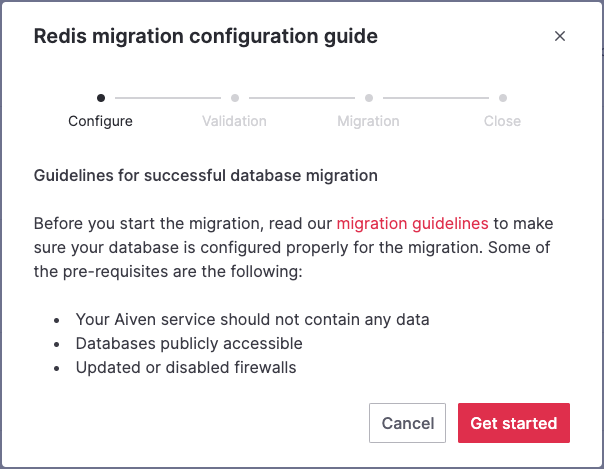
Task: Click the final Close step dot
Action: [x=503, y=98]
